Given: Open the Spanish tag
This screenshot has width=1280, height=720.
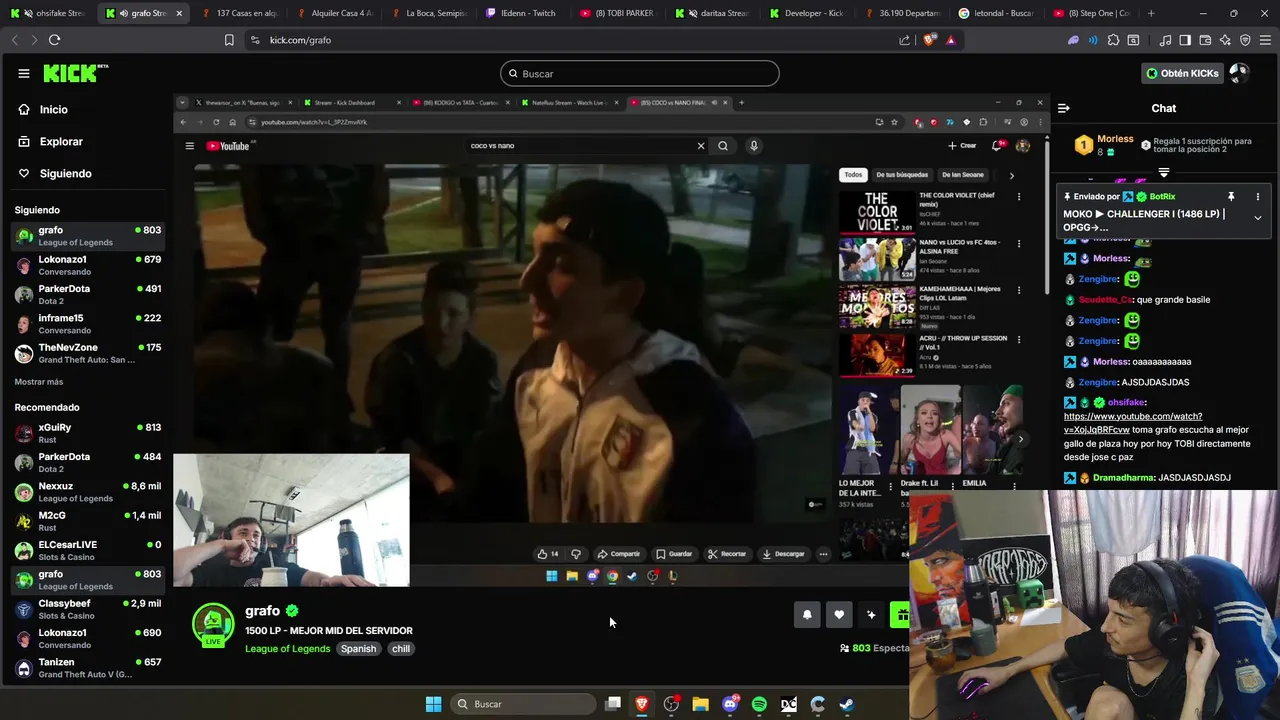Looking at the screenshot, I should [358, 648].
